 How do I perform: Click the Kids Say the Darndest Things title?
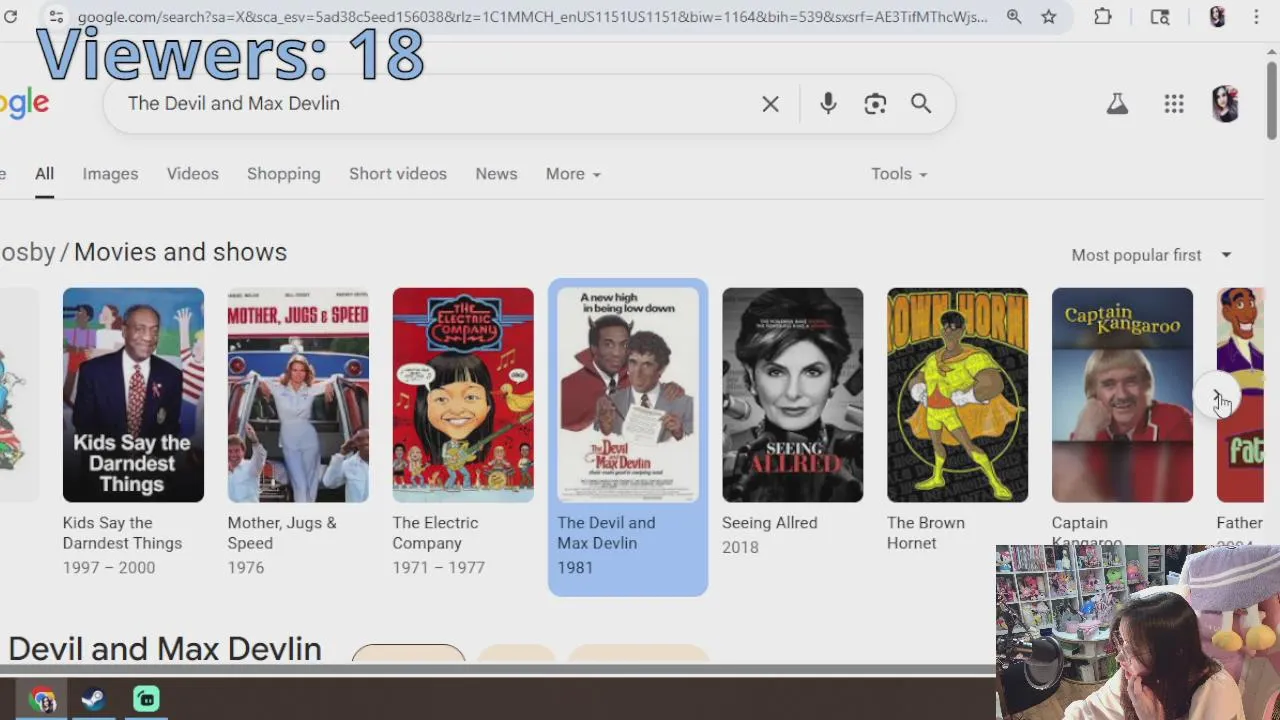122,533
